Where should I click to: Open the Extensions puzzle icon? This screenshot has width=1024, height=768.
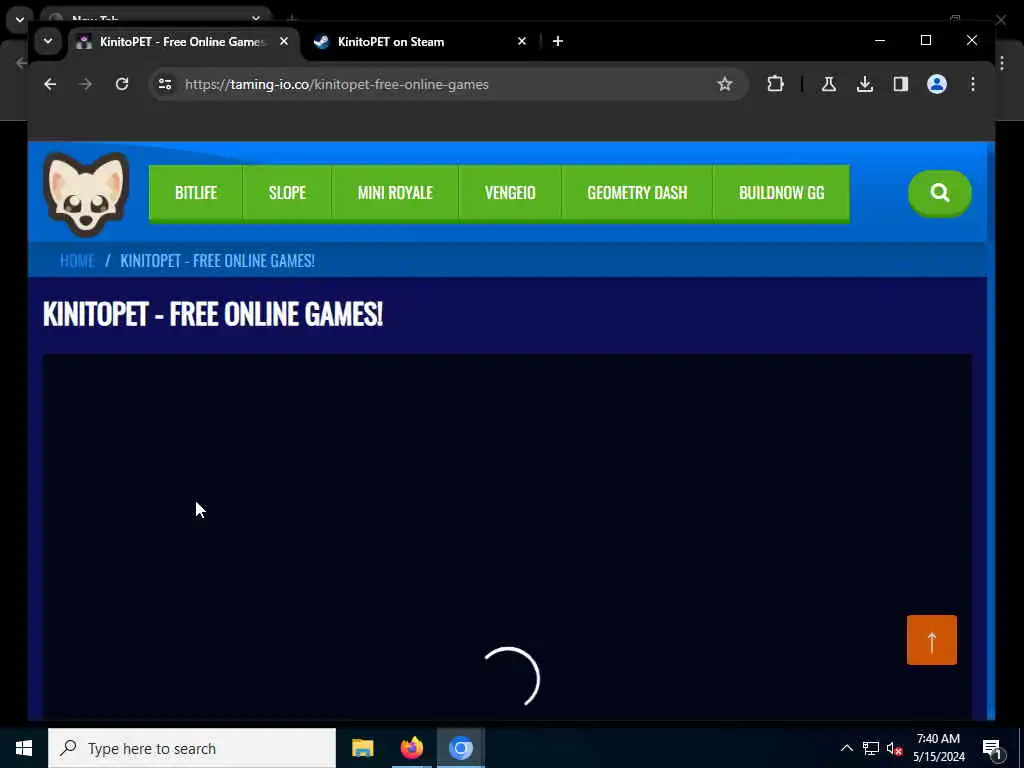tap(775, 84)
